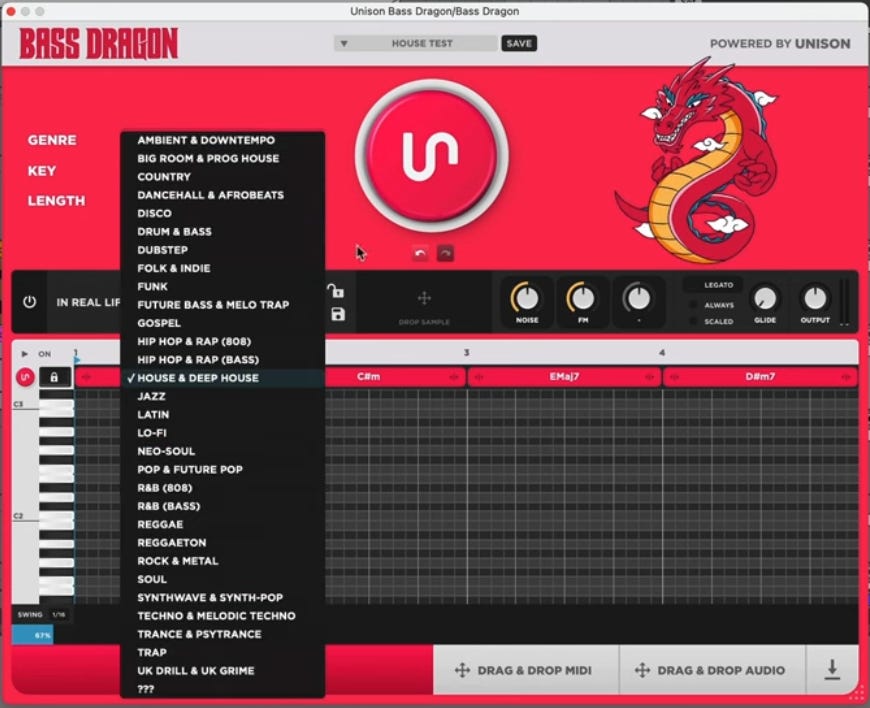Toggle the chord track lock icon
The image size is (870, 708).
pyautogui.click(x=54, y=377)
